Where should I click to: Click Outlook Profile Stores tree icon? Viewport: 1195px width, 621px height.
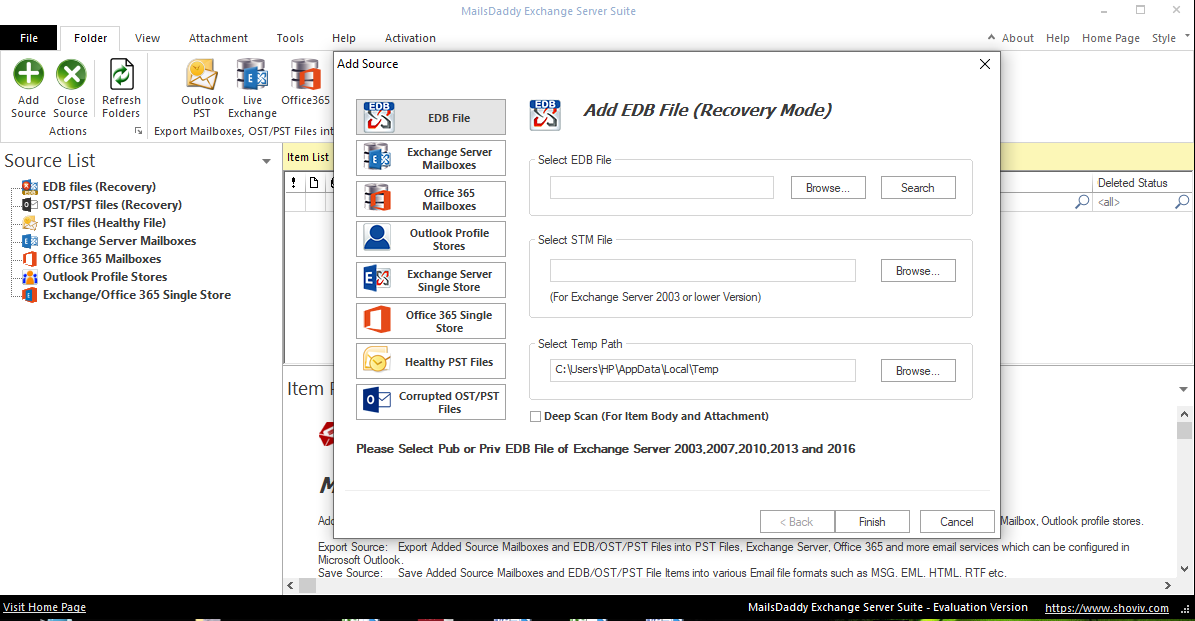30,277
